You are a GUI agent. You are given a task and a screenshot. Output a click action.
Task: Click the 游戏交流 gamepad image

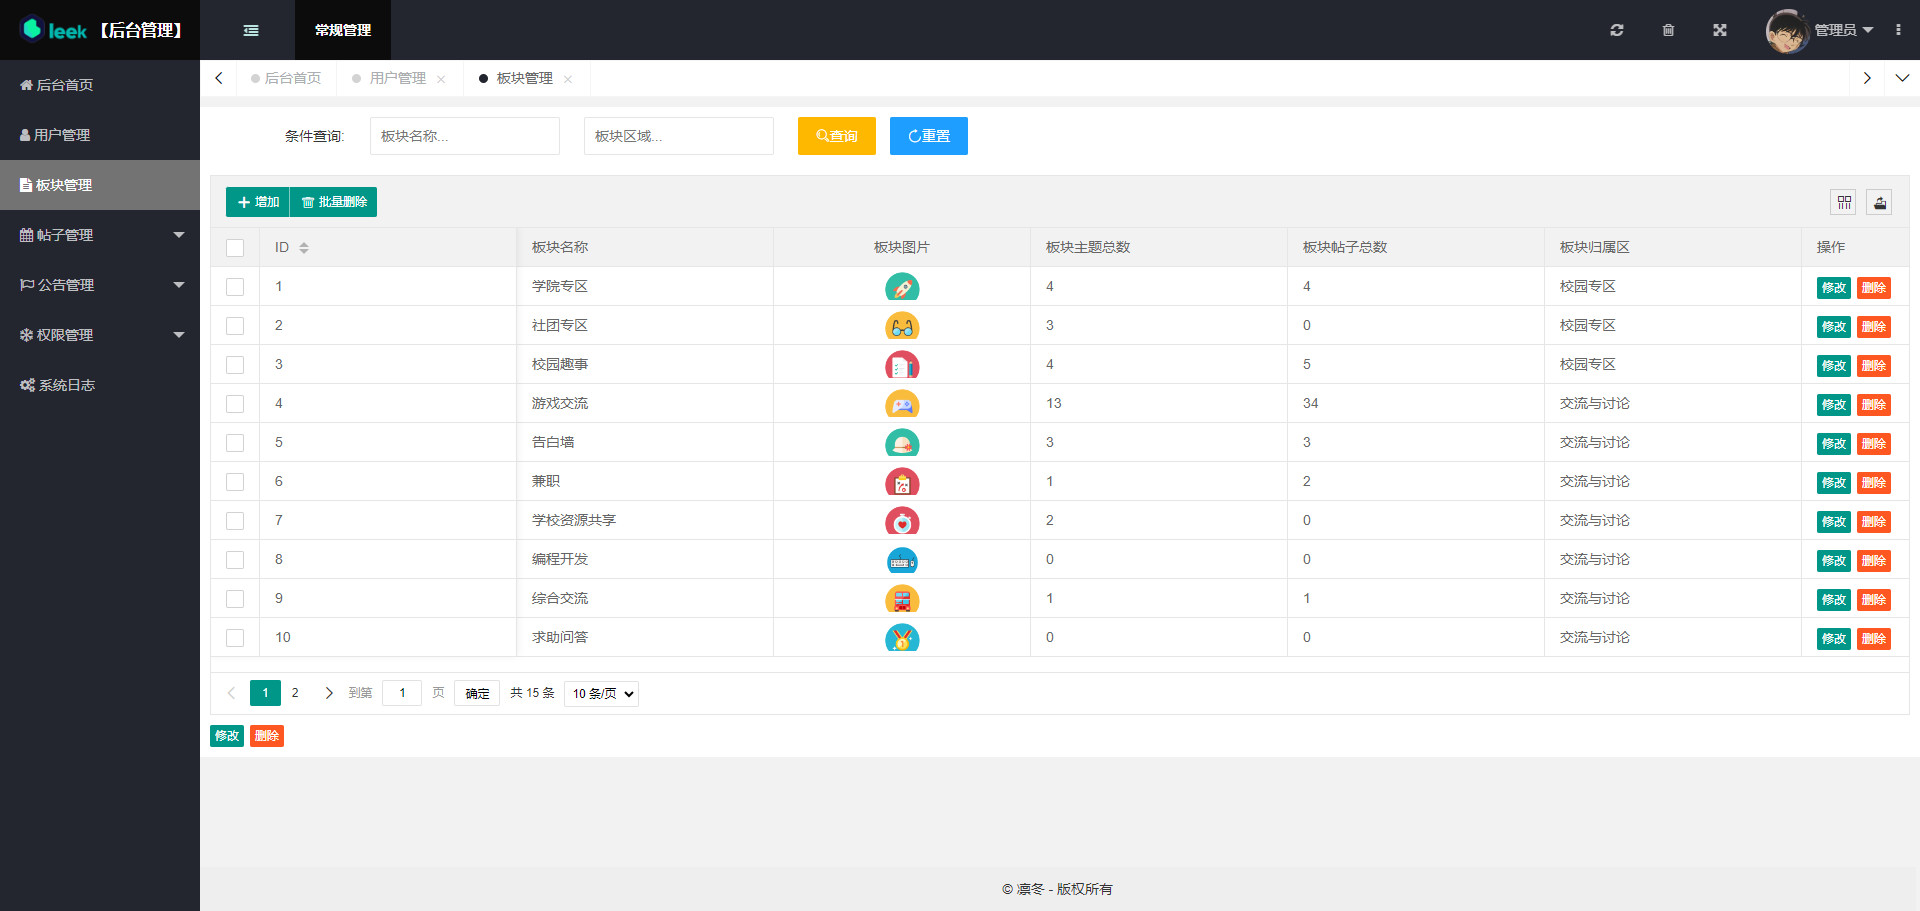(902, 404)
